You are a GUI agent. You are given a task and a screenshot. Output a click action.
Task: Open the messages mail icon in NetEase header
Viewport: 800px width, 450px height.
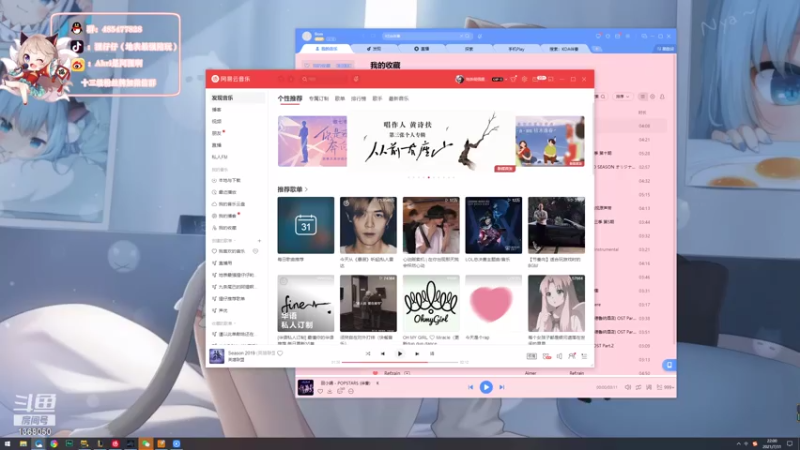pos(536,79)
